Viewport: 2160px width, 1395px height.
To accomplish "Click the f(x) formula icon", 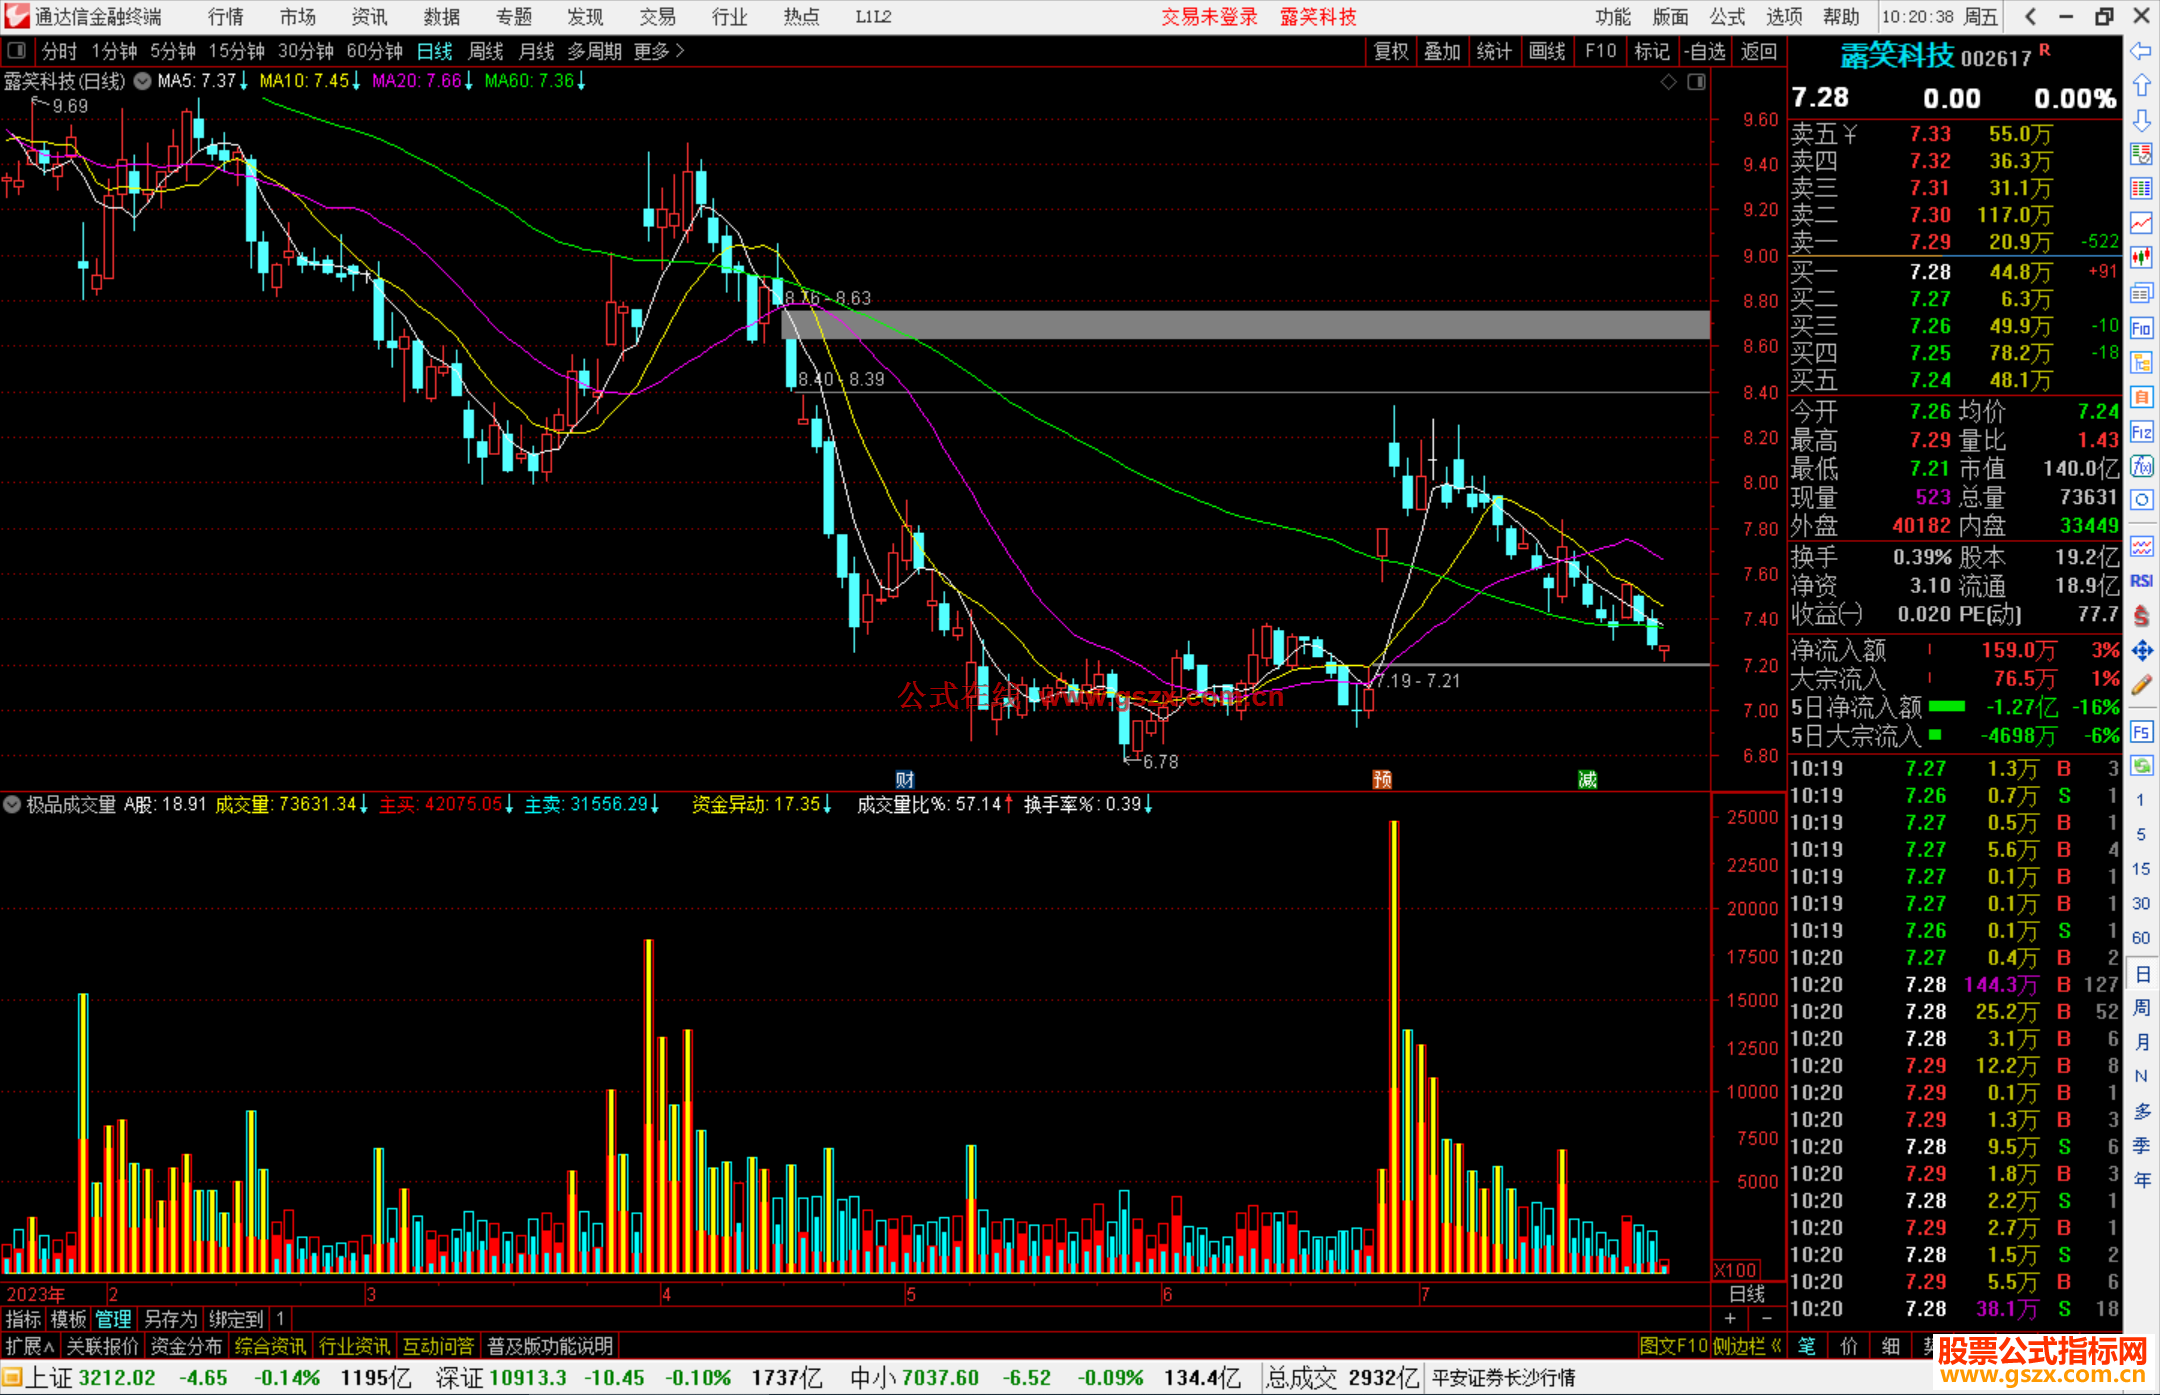I will pos(2141,466).
